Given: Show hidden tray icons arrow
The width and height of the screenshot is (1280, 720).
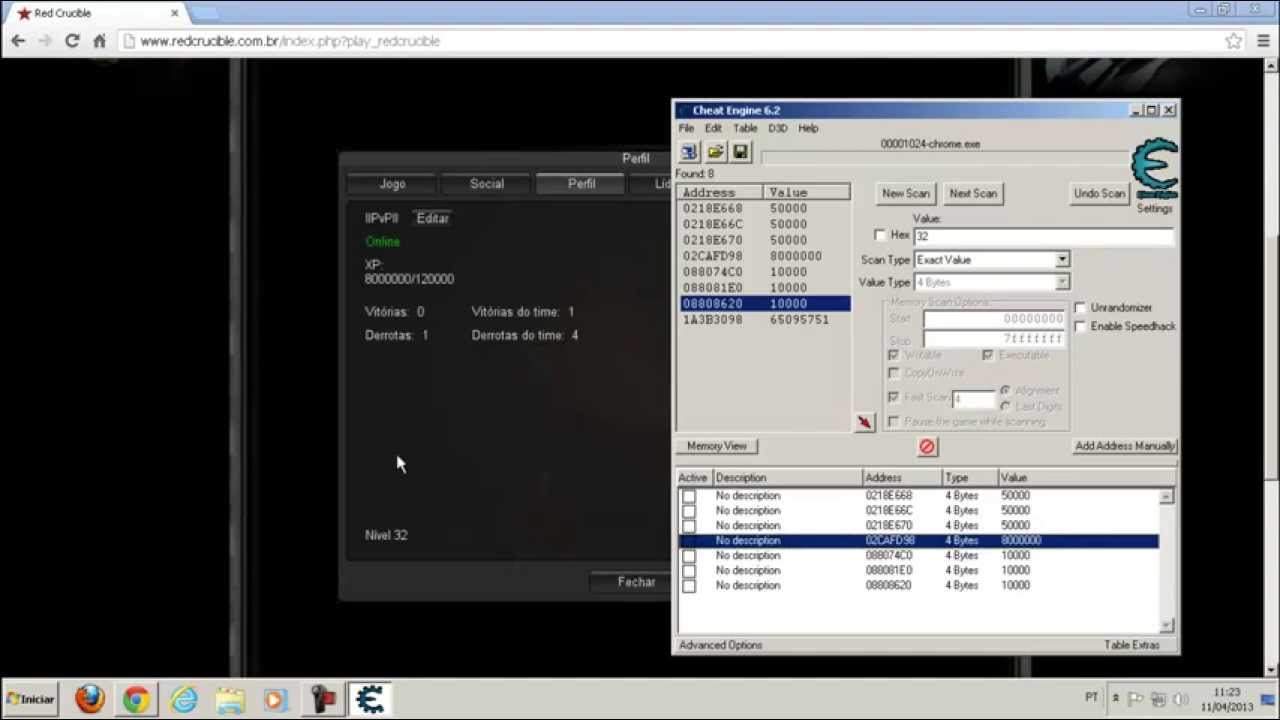Looking at the screenshot, I should [1116, 699].
